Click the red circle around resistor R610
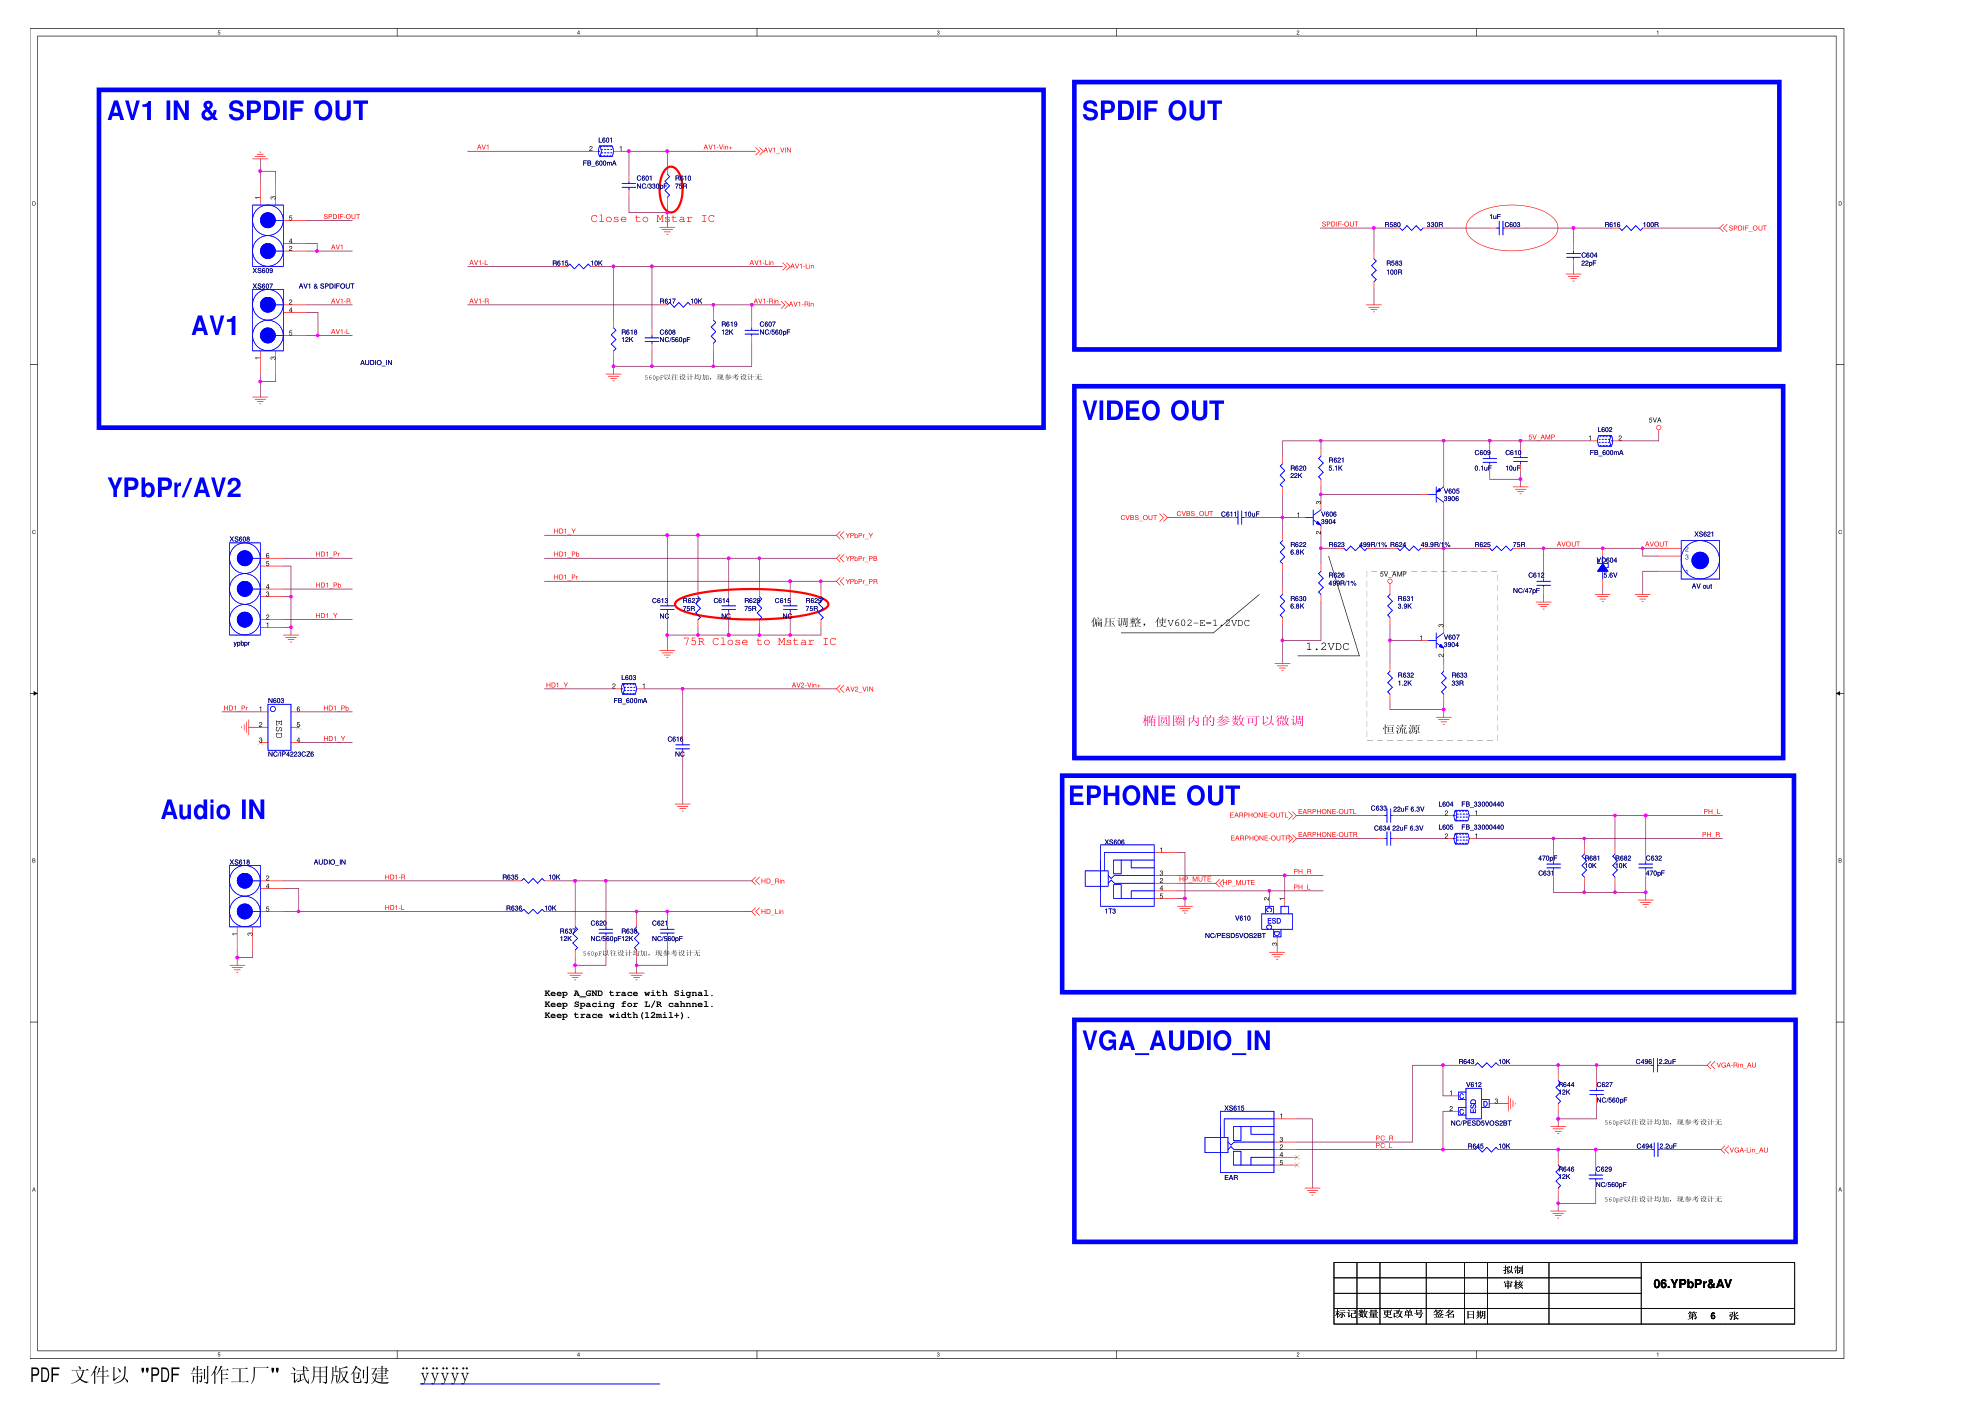Viewport: 1984px width, 1402px height. pyautogui.click(x=671, y=188)
